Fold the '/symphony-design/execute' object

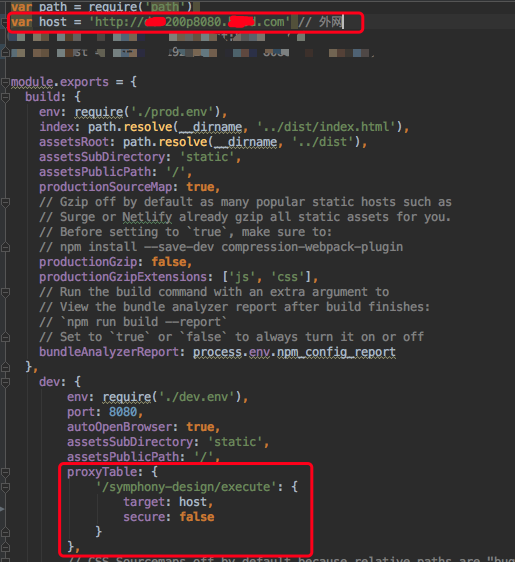pyautogui.click(x=5, y=487)
